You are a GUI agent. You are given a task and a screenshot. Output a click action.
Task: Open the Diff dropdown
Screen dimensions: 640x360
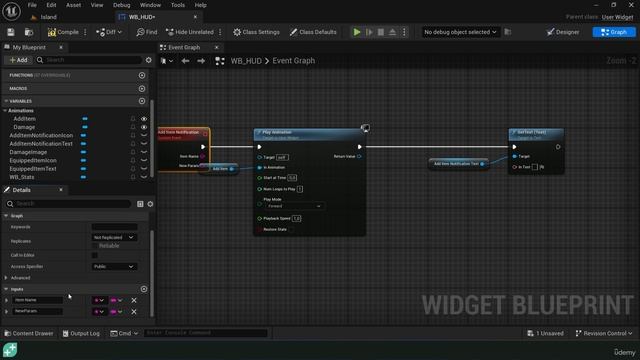pyautogui.click(x=109, y=32)
